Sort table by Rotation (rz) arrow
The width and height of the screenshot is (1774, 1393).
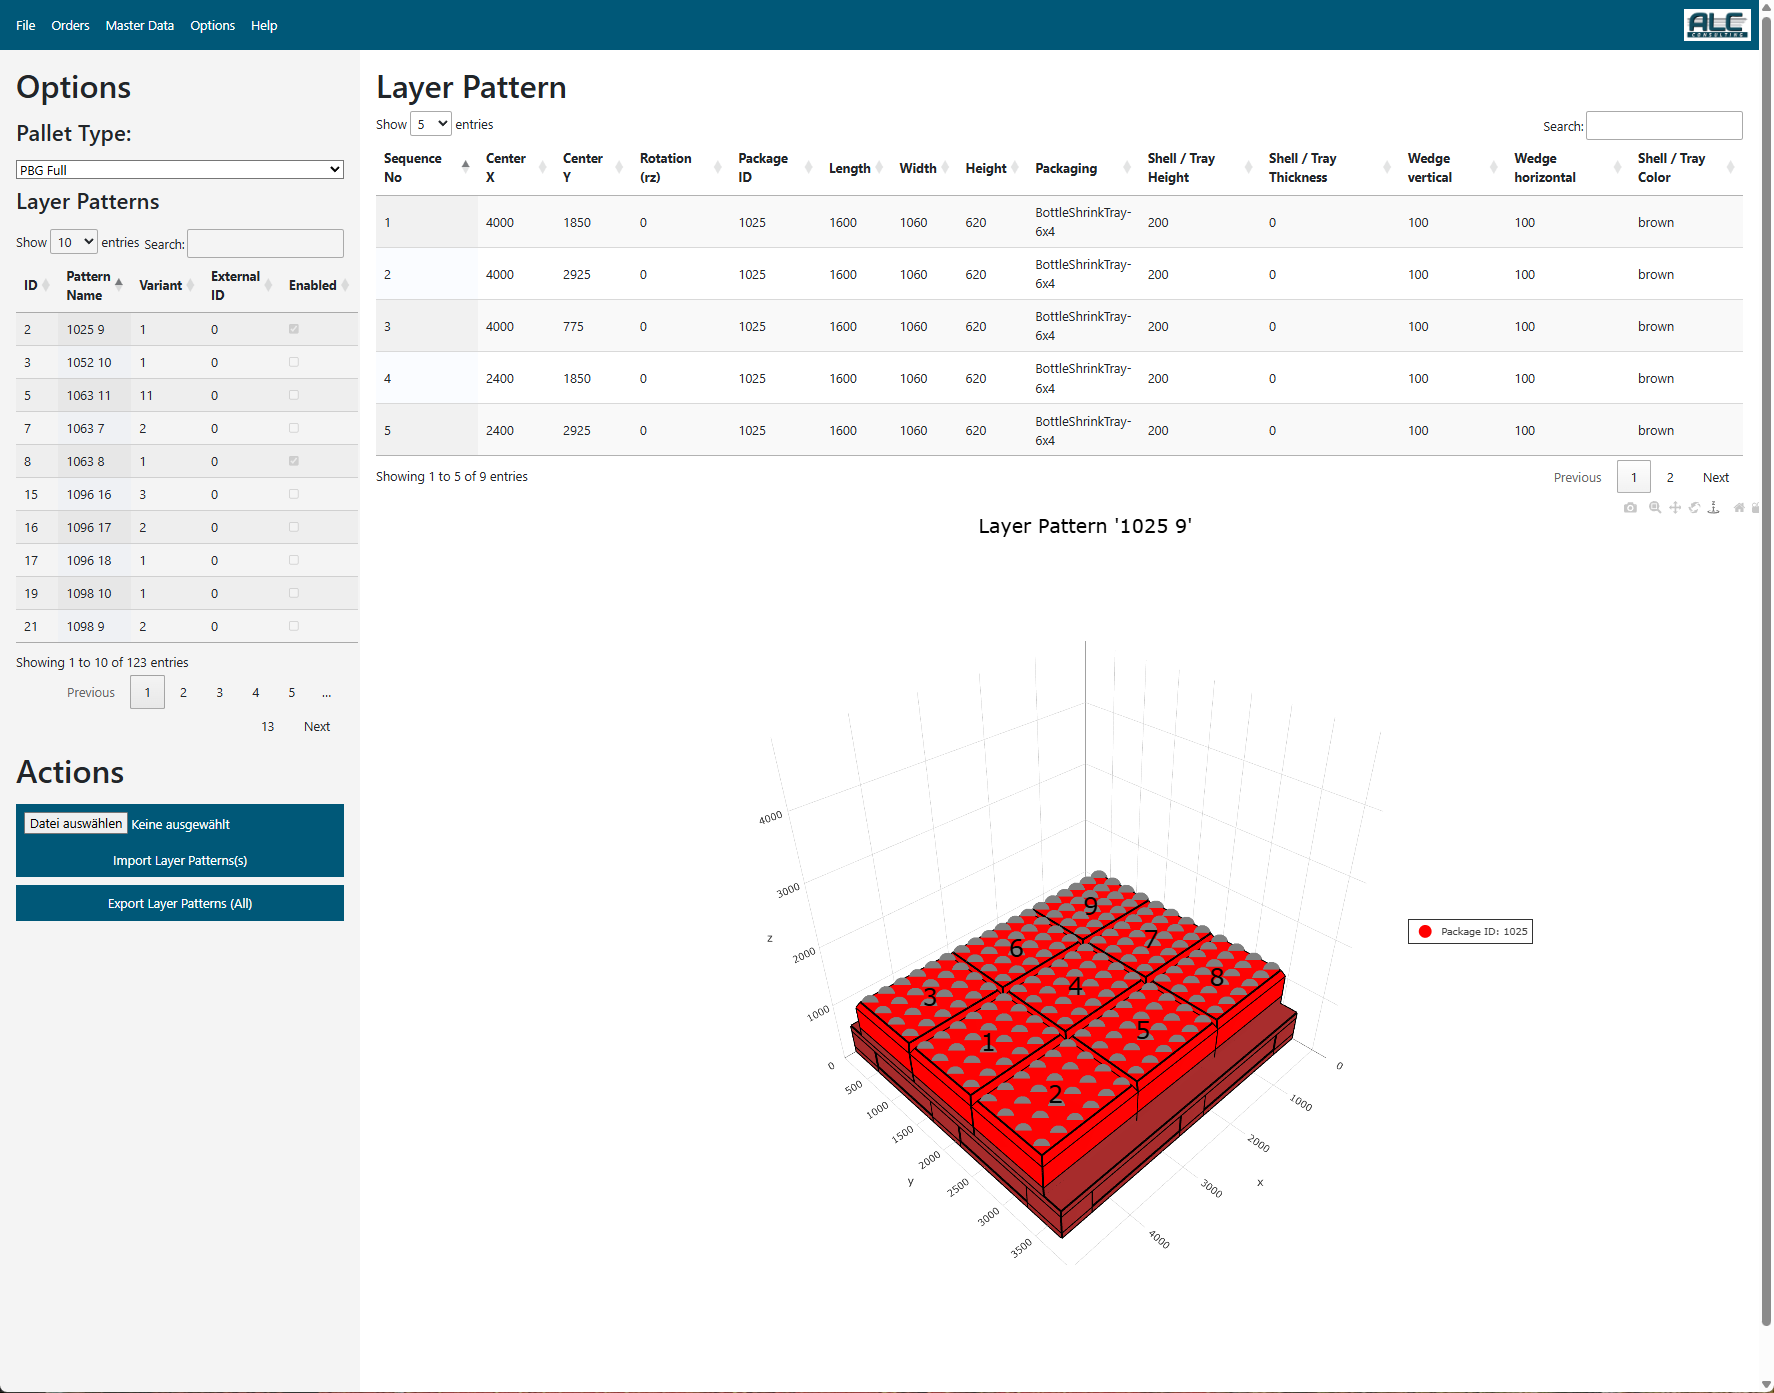[717, 168]
